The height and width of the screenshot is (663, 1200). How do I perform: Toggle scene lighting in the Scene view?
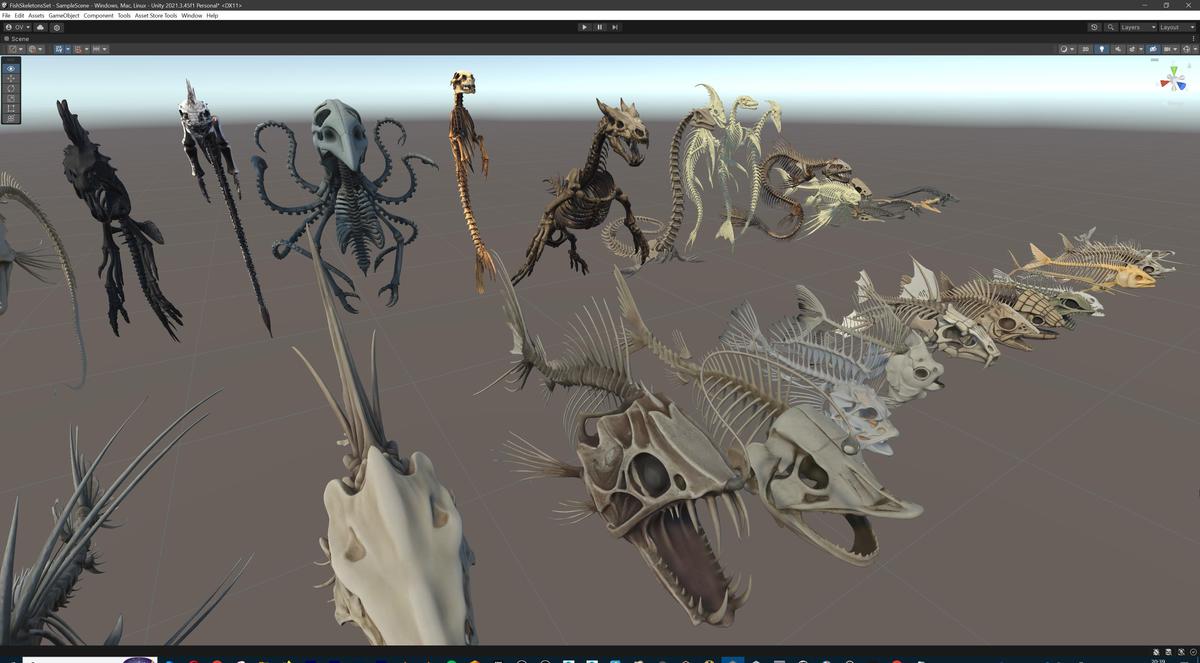[x=1102, y=48]
